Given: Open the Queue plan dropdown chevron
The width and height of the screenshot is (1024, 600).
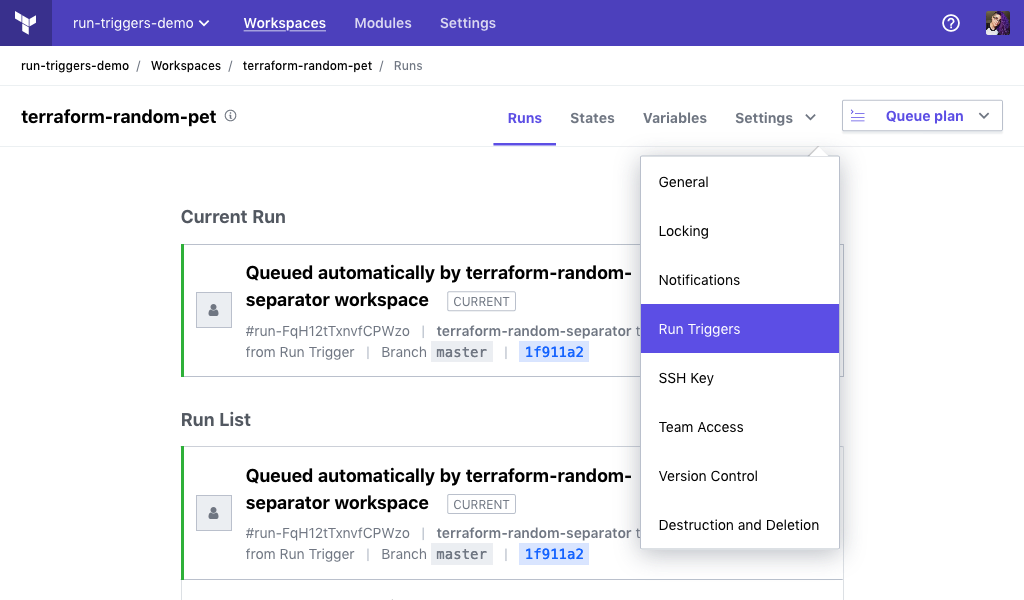Looking at the screenshot, I should click(984, 116).
